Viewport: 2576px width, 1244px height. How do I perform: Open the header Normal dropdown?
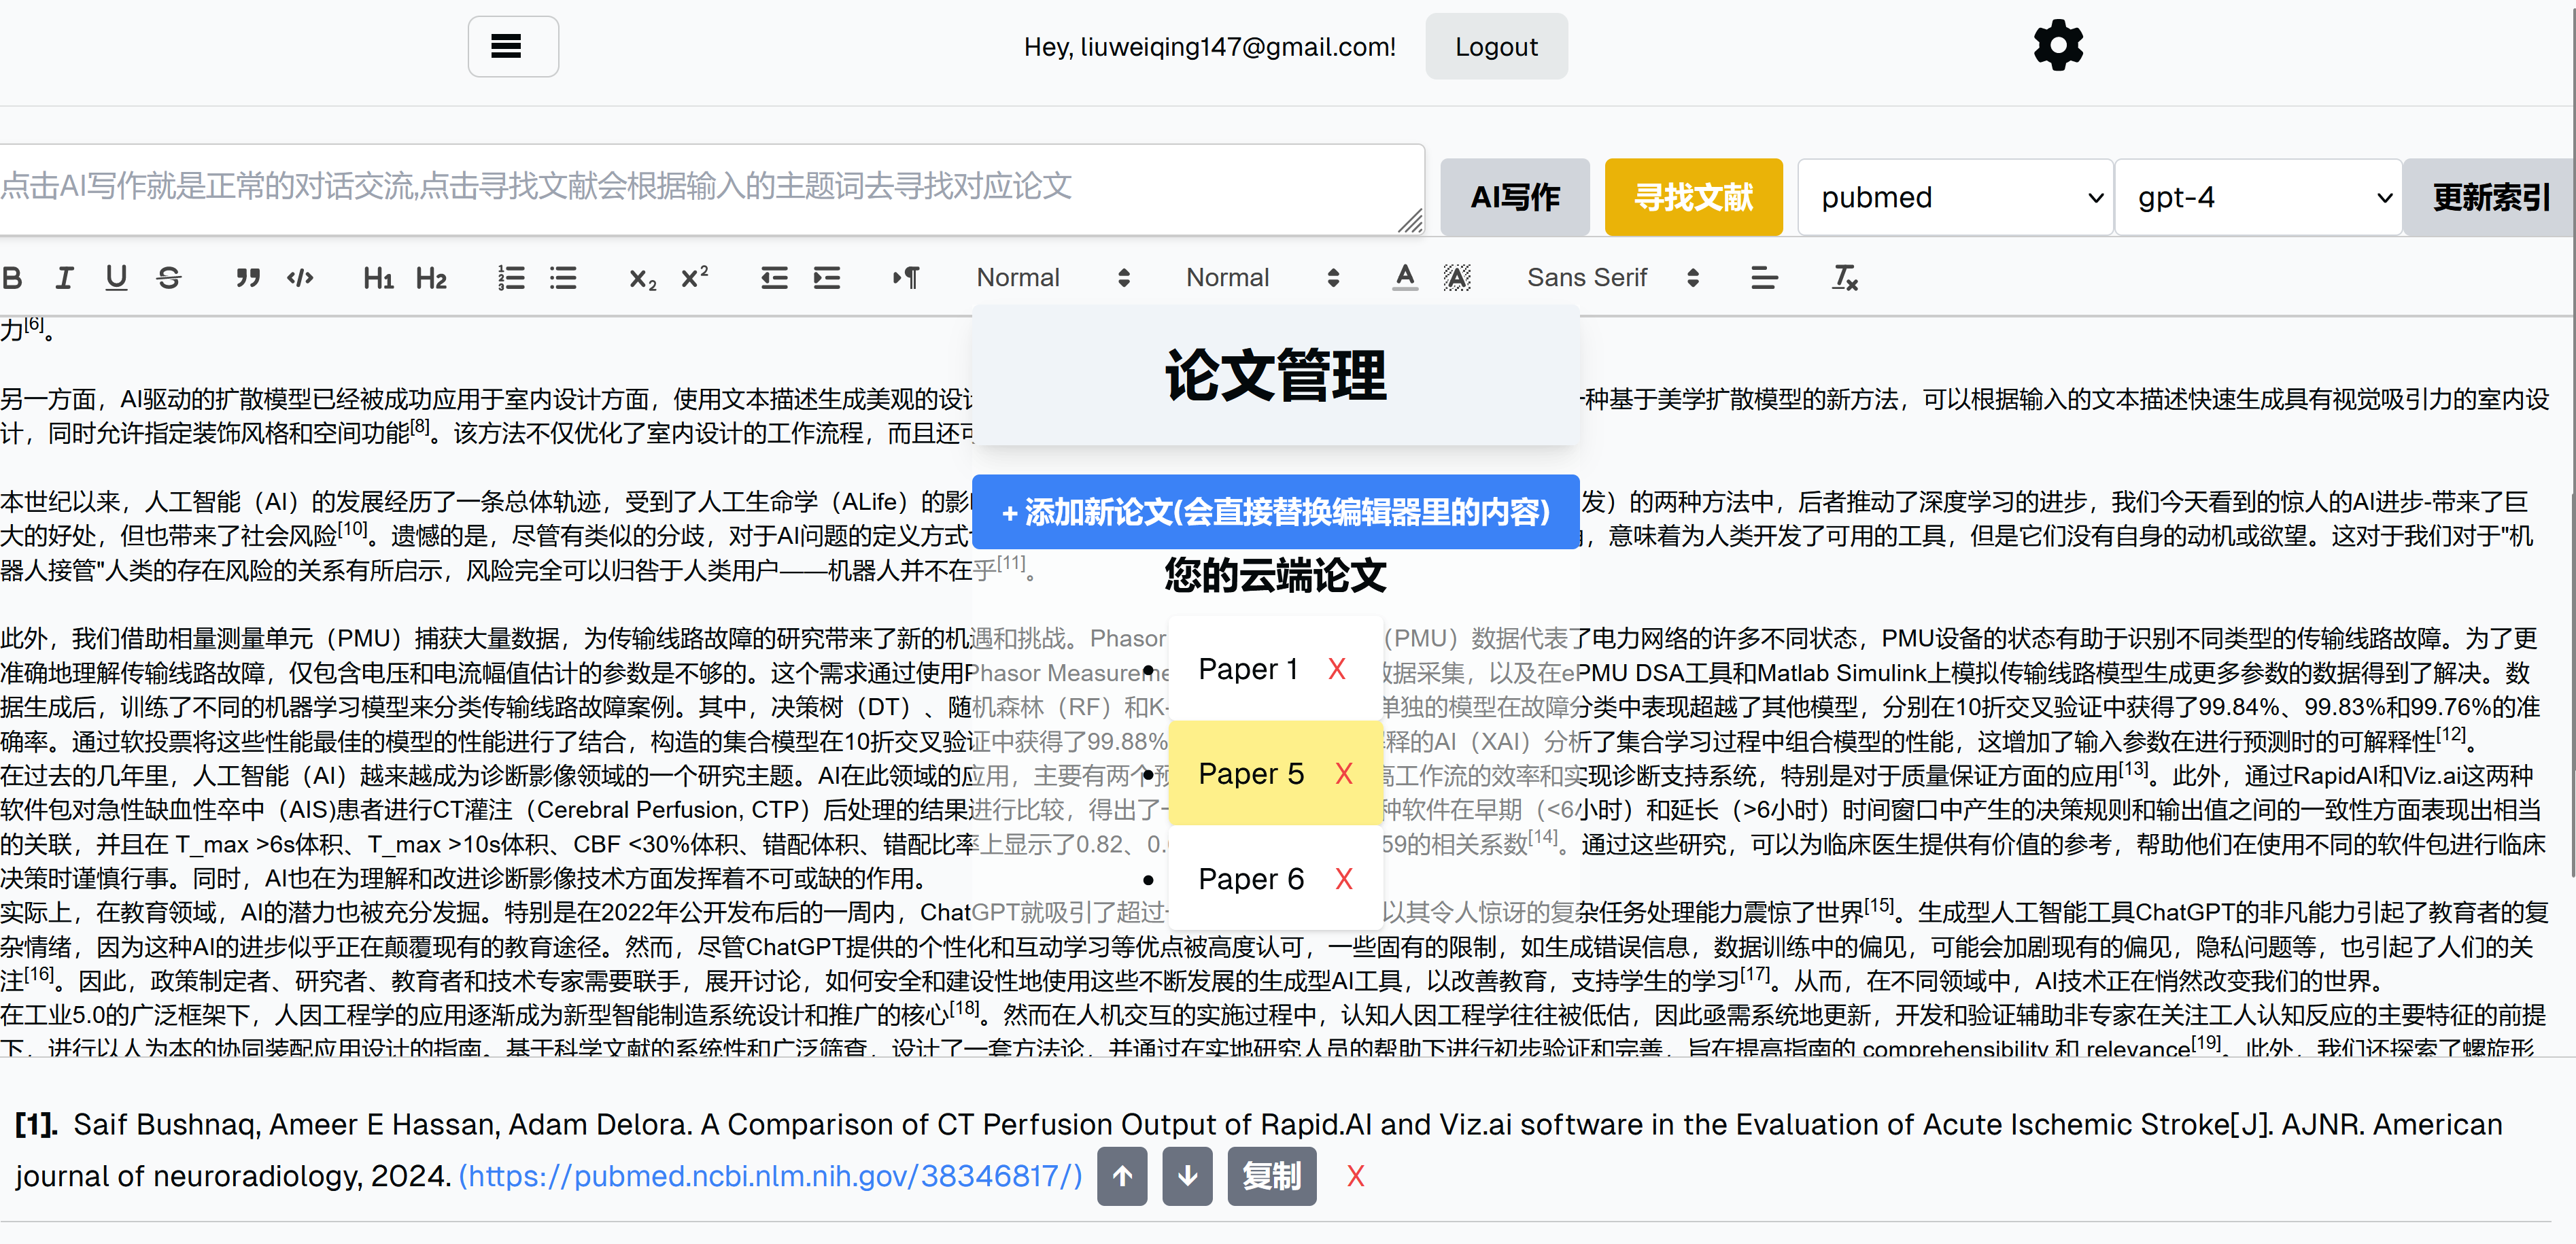tap(1262, 278)
